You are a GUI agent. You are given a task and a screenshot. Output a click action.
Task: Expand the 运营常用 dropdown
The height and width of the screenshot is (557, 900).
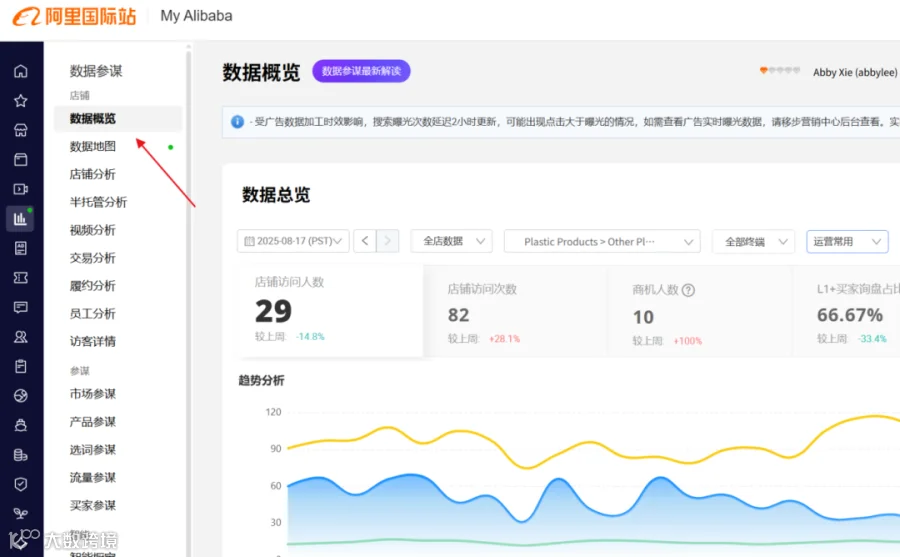point(847,242)
